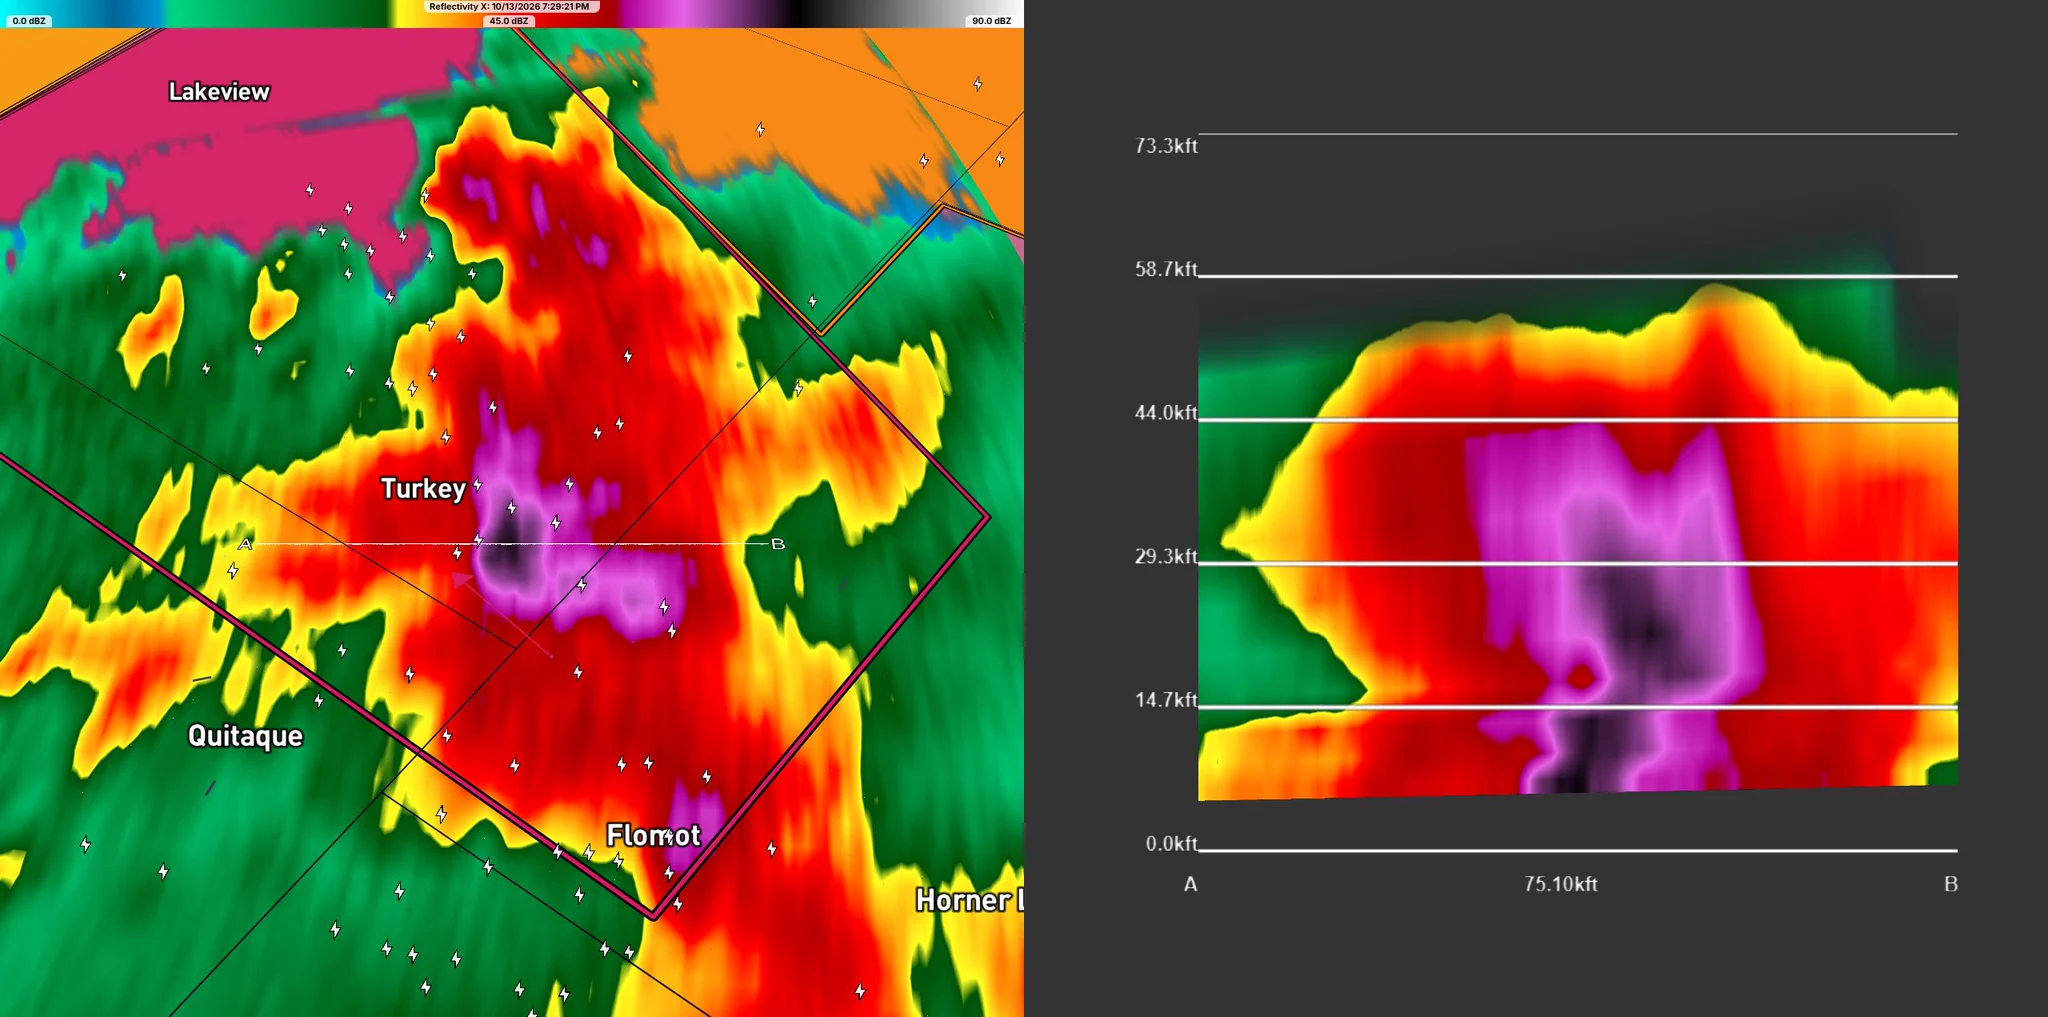Screen dimensions: 2048x1017
Task: Click the partly cut-off Horner label
Action: click(969, 900)
